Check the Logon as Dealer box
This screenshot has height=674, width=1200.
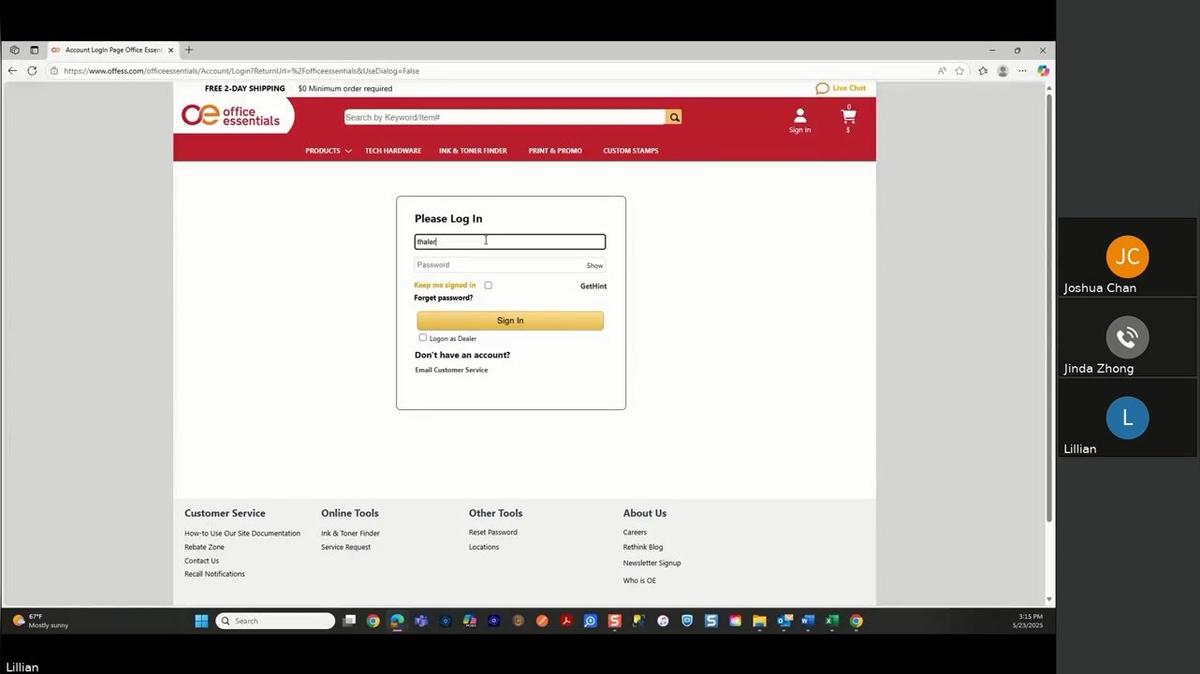pyautogui.click(x=423, y=338)
